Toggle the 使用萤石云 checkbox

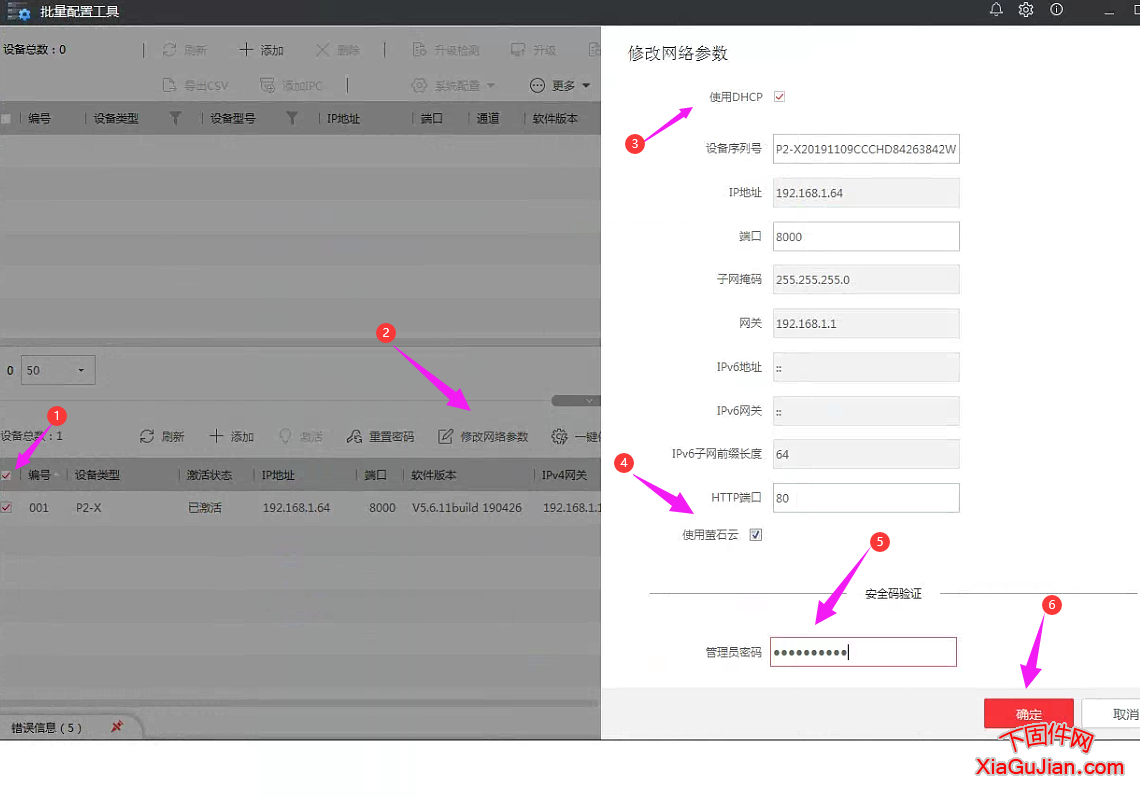pos(756,535)
